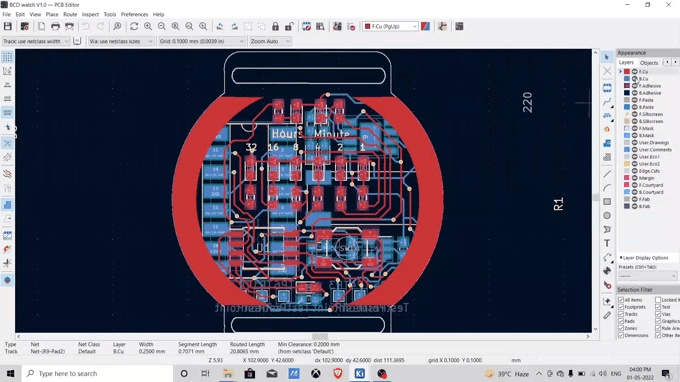Uncheck the Tracks selection filter
The height and width of the screenshot is (382, 680).
pos(621,314)
